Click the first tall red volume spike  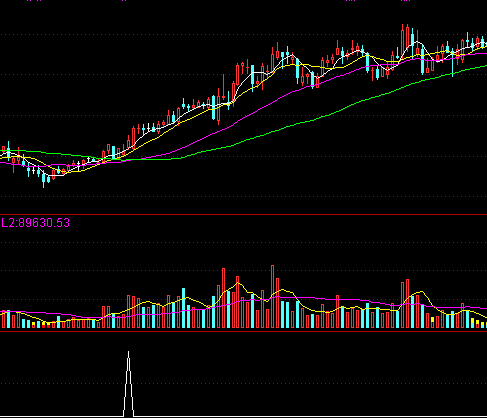(x=223, y=298)
